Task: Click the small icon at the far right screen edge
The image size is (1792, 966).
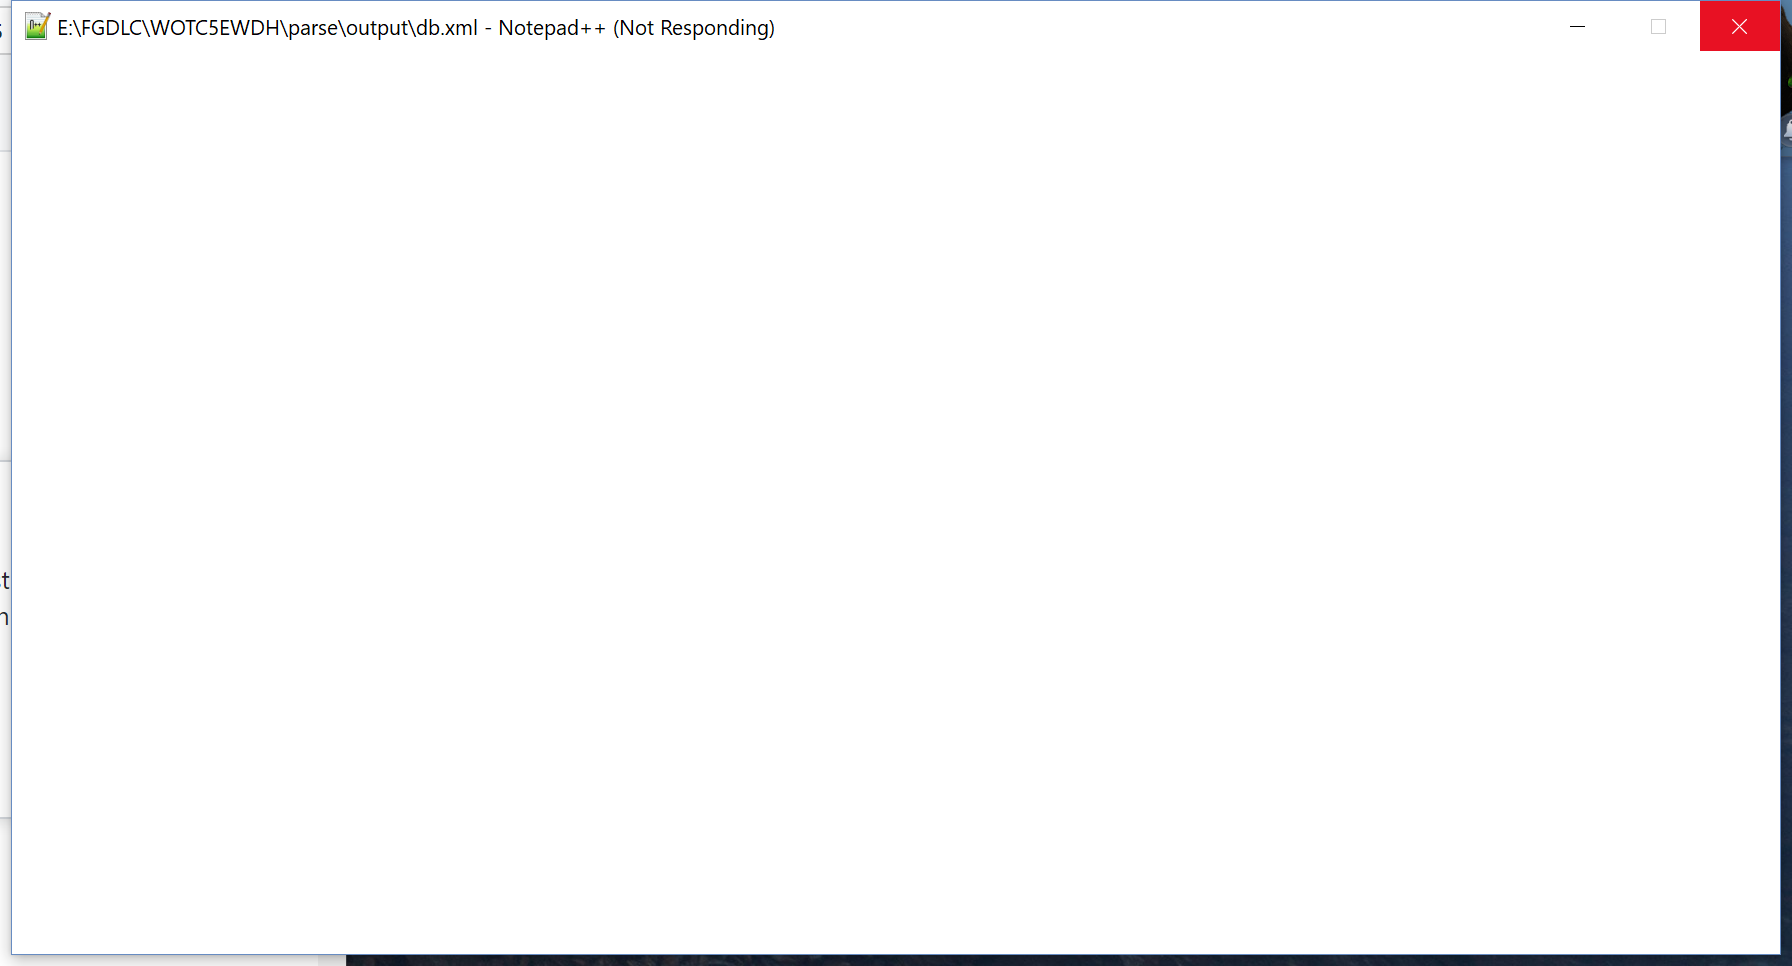Action: click(1786, 128)
